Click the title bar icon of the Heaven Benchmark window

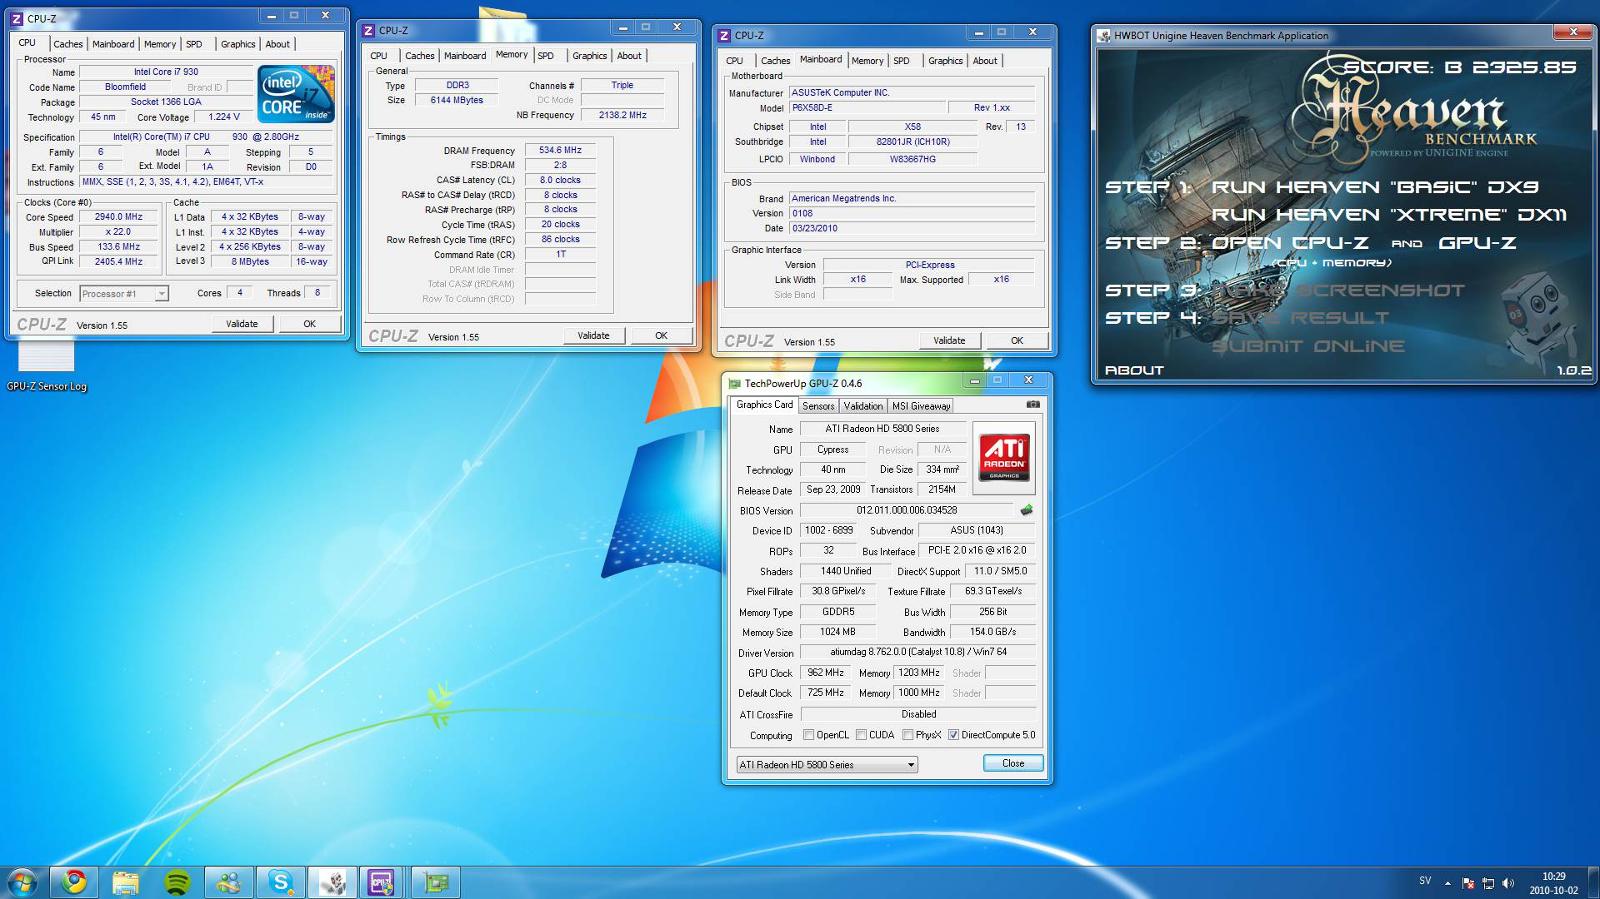pos(1104,35)
